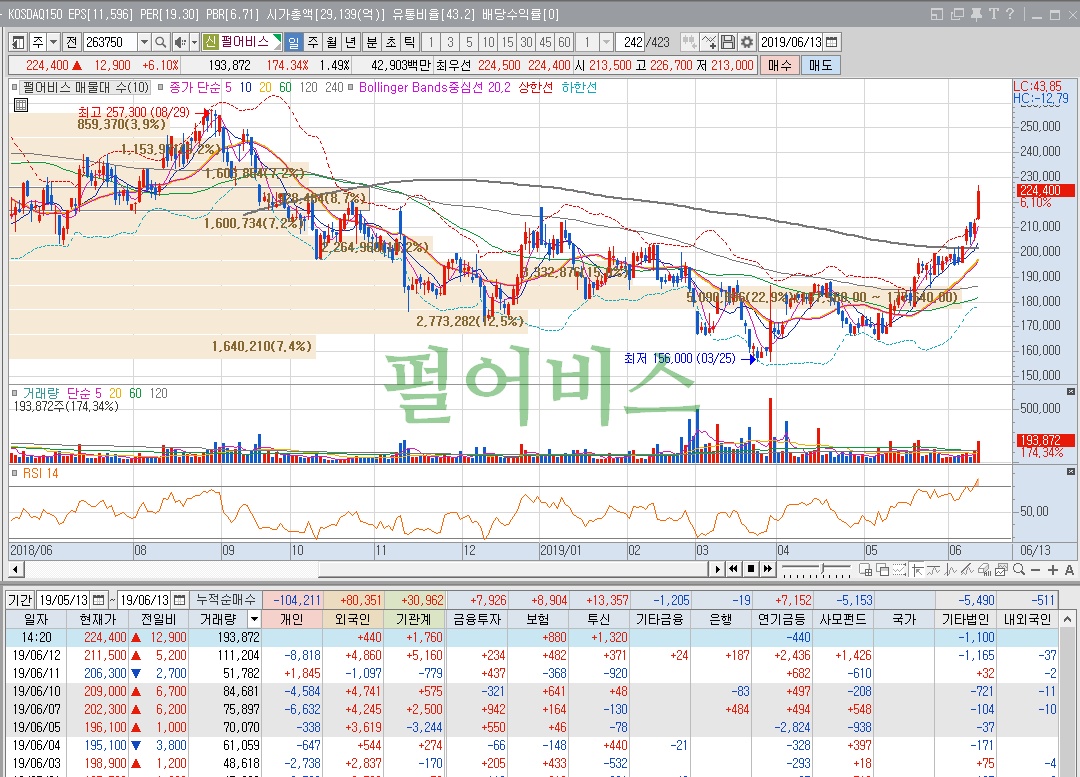Viewport: 1080px width, 777px height.
Task: Click the stock search magnifier icon
Action: 160,42
